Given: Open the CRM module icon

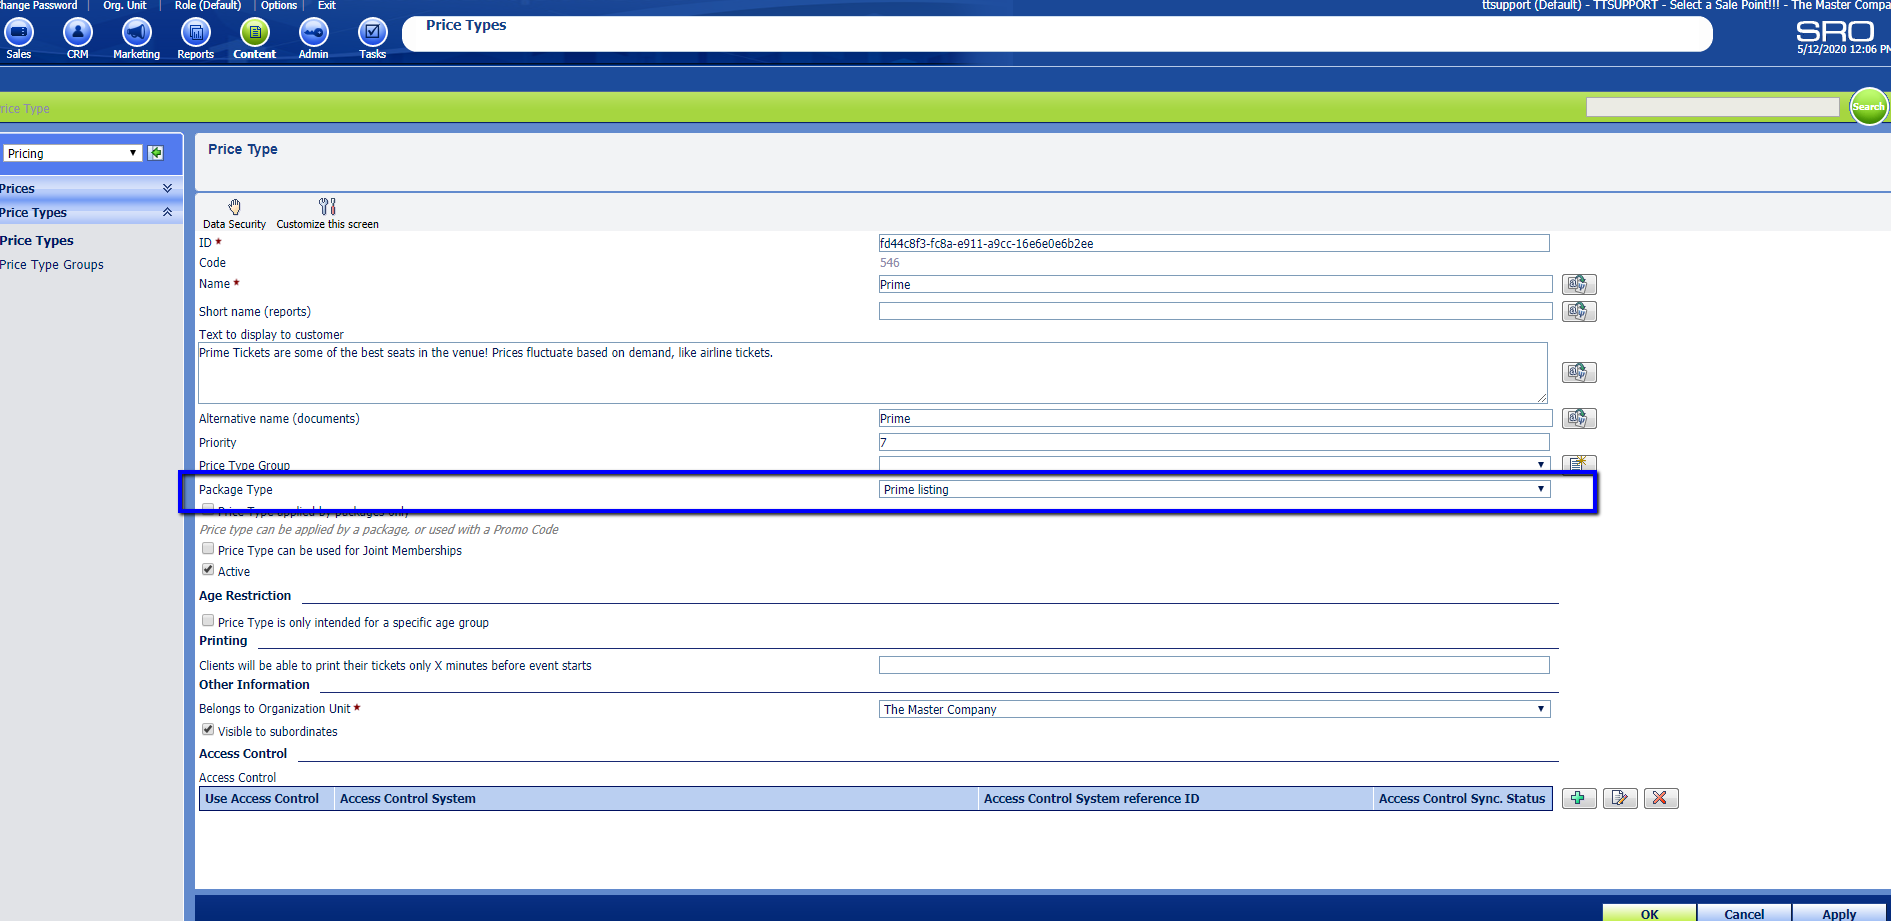Looking at the screenshot, I should [77, 33].
